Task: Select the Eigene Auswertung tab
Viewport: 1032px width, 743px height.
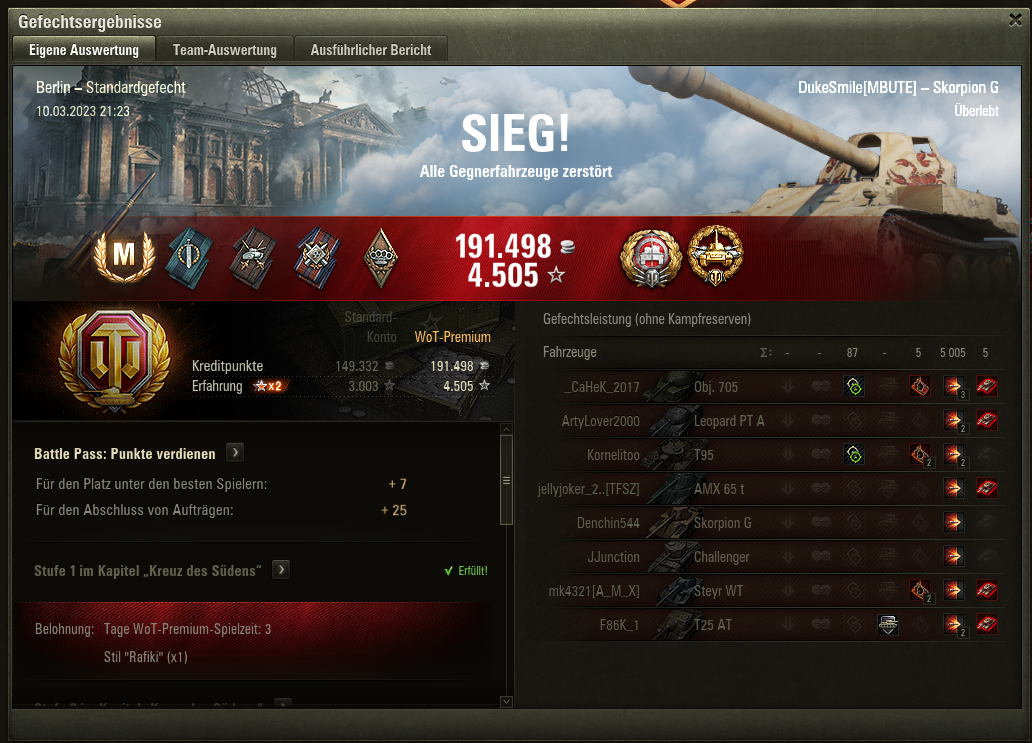Action: point(84,50)
